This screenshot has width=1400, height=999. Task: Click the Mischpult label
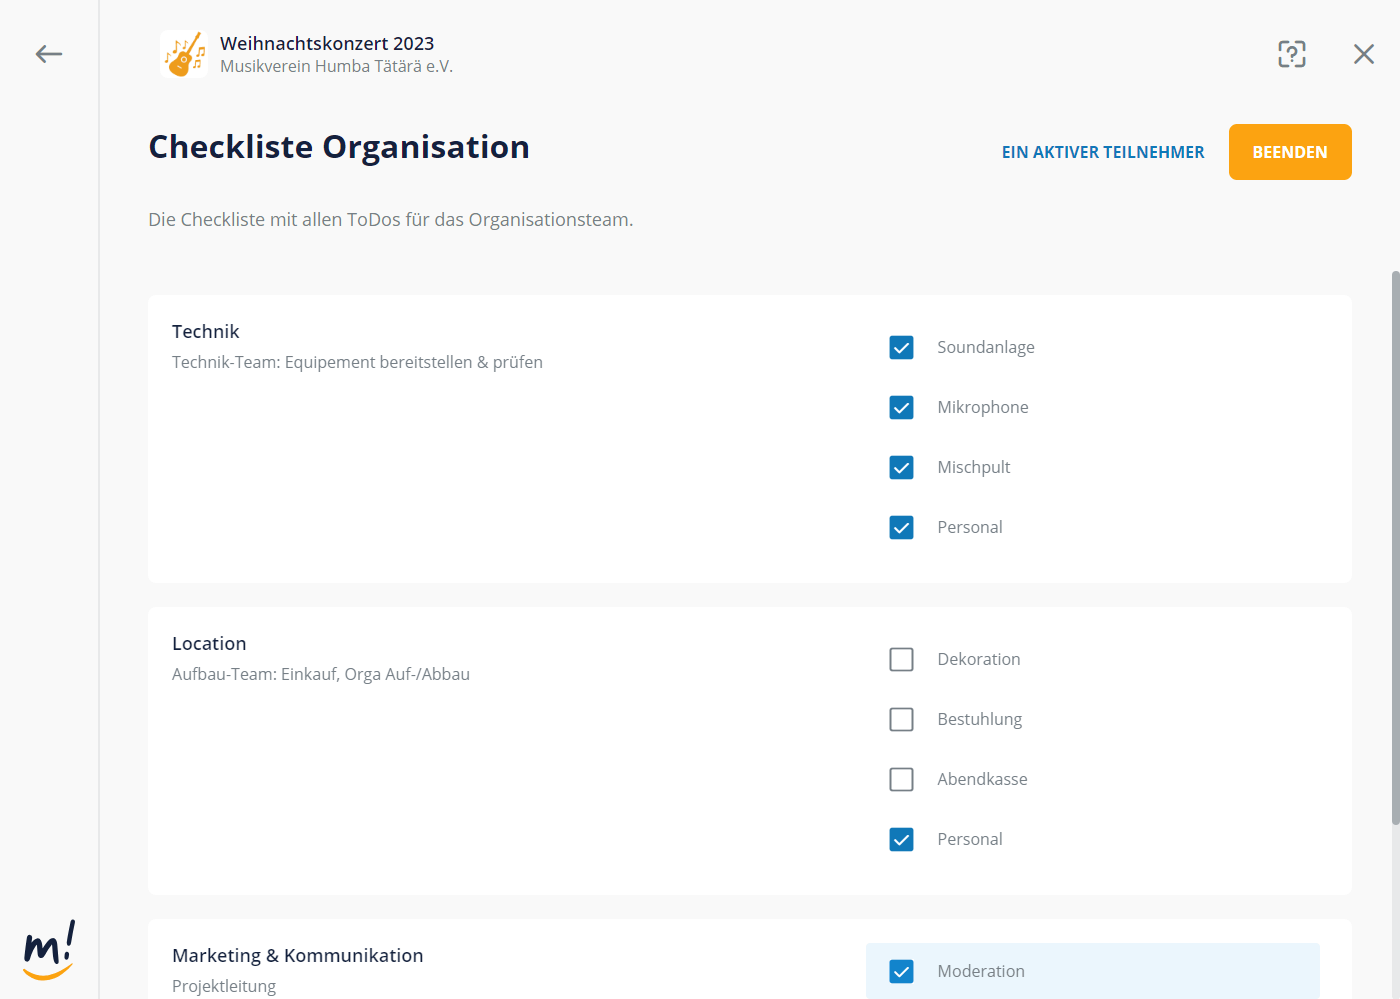[x=974, y=467]
